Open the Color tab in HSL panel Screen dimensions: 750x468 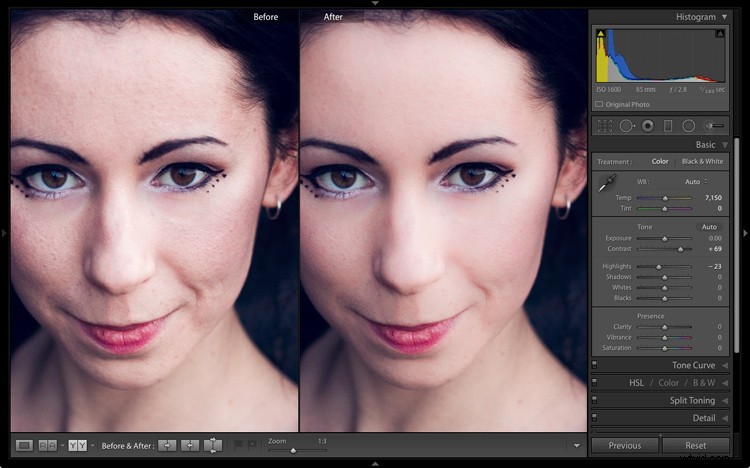pyautogui.click(x=668, y=383)
